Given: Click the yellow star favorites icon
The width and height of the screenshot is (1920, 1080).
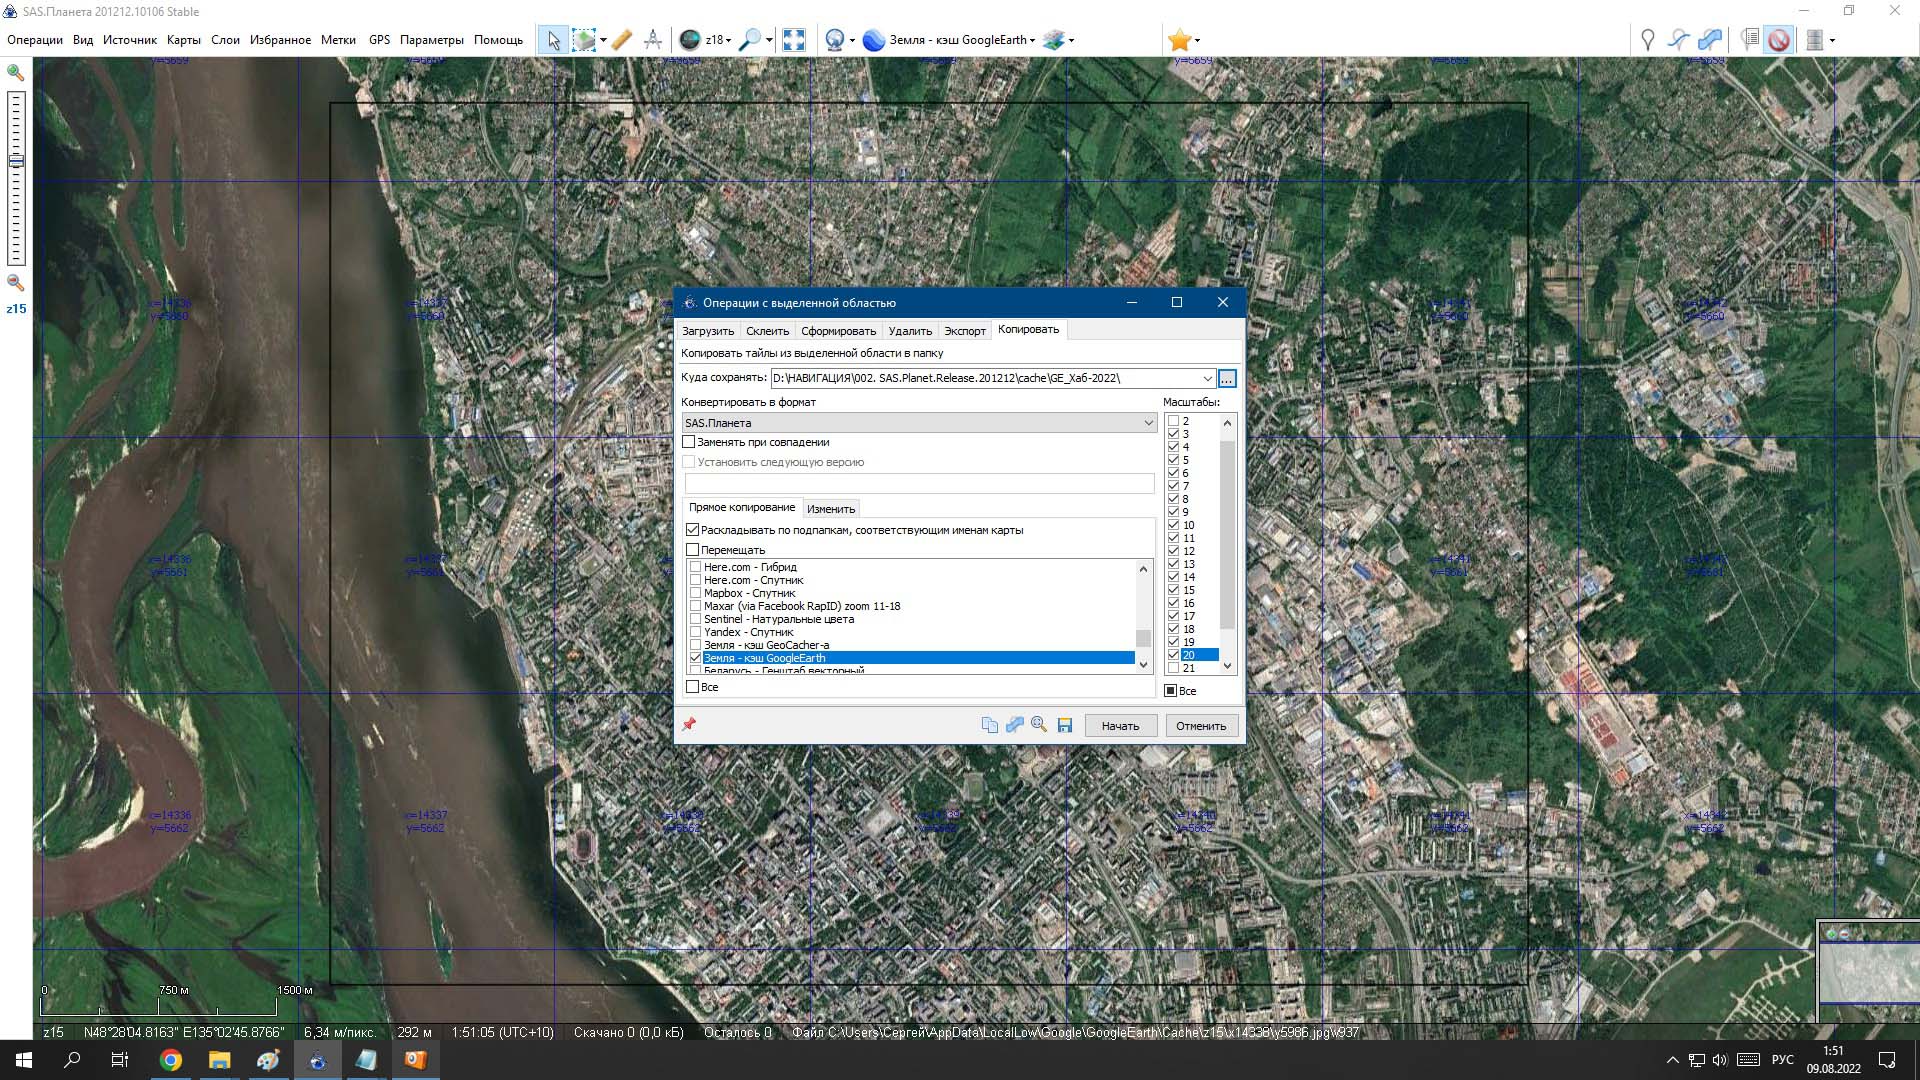Looking at the screenshot, I should 1179,40.
